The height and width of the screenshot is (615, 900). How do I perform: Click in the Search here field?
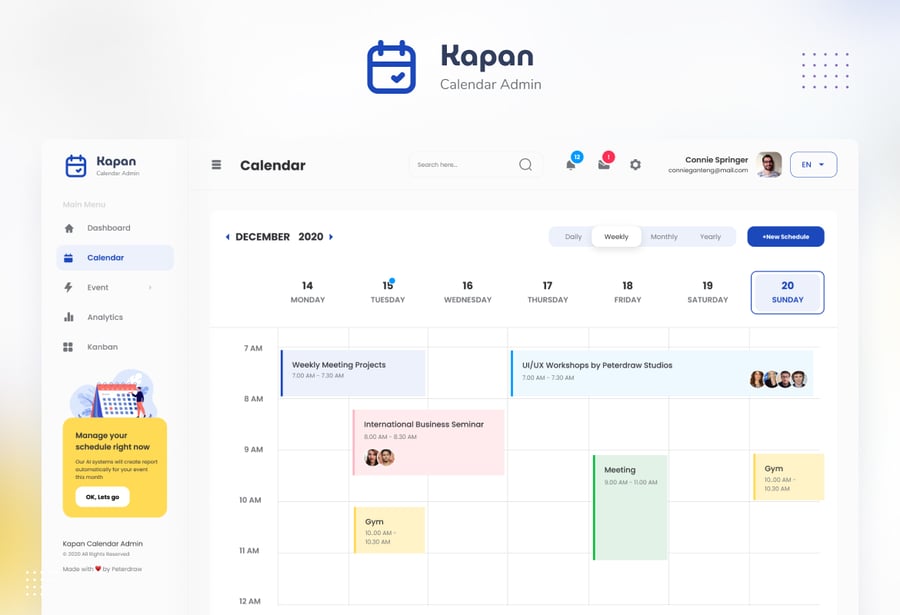tap(462, 165)
